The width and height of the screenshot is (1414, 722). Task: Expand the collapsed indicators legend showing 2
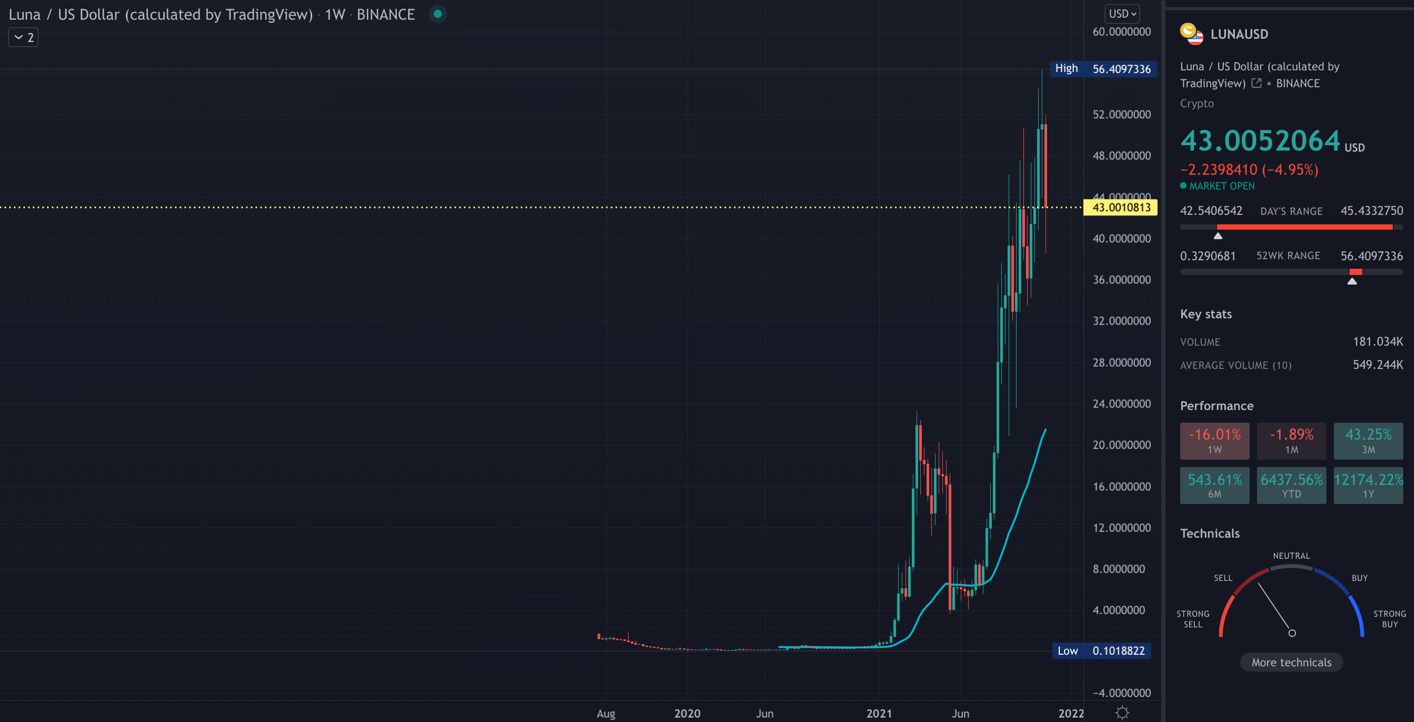click(23, 37)
